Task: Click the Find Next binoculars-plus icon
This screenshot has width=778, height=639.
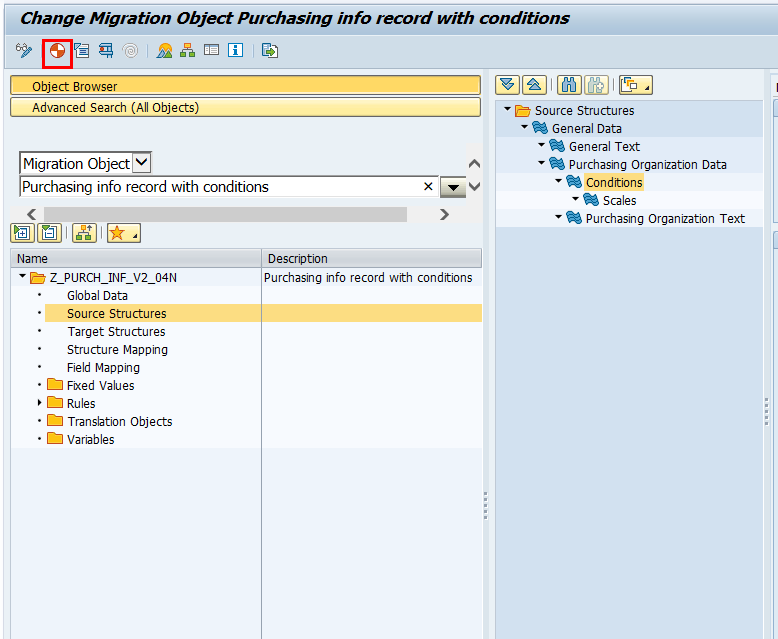Action: (596, 85)
